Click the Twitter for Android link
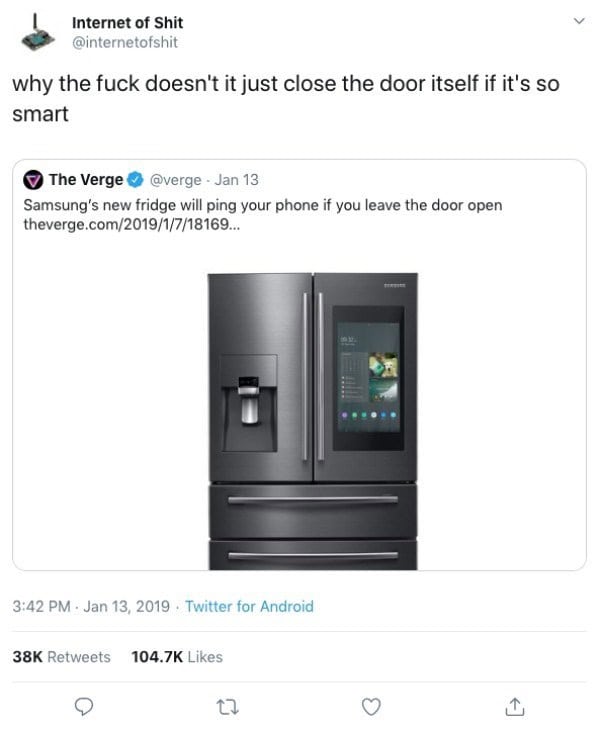The image size is (600, 729). pos(249,606)
